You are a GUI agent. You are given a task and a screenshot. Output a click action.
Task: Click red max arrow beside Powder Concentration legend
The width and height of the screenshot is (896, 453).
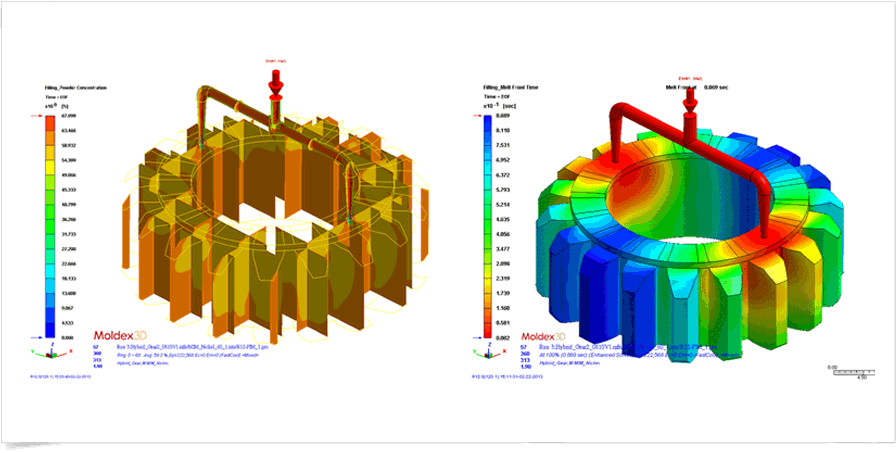pos(35,115)
